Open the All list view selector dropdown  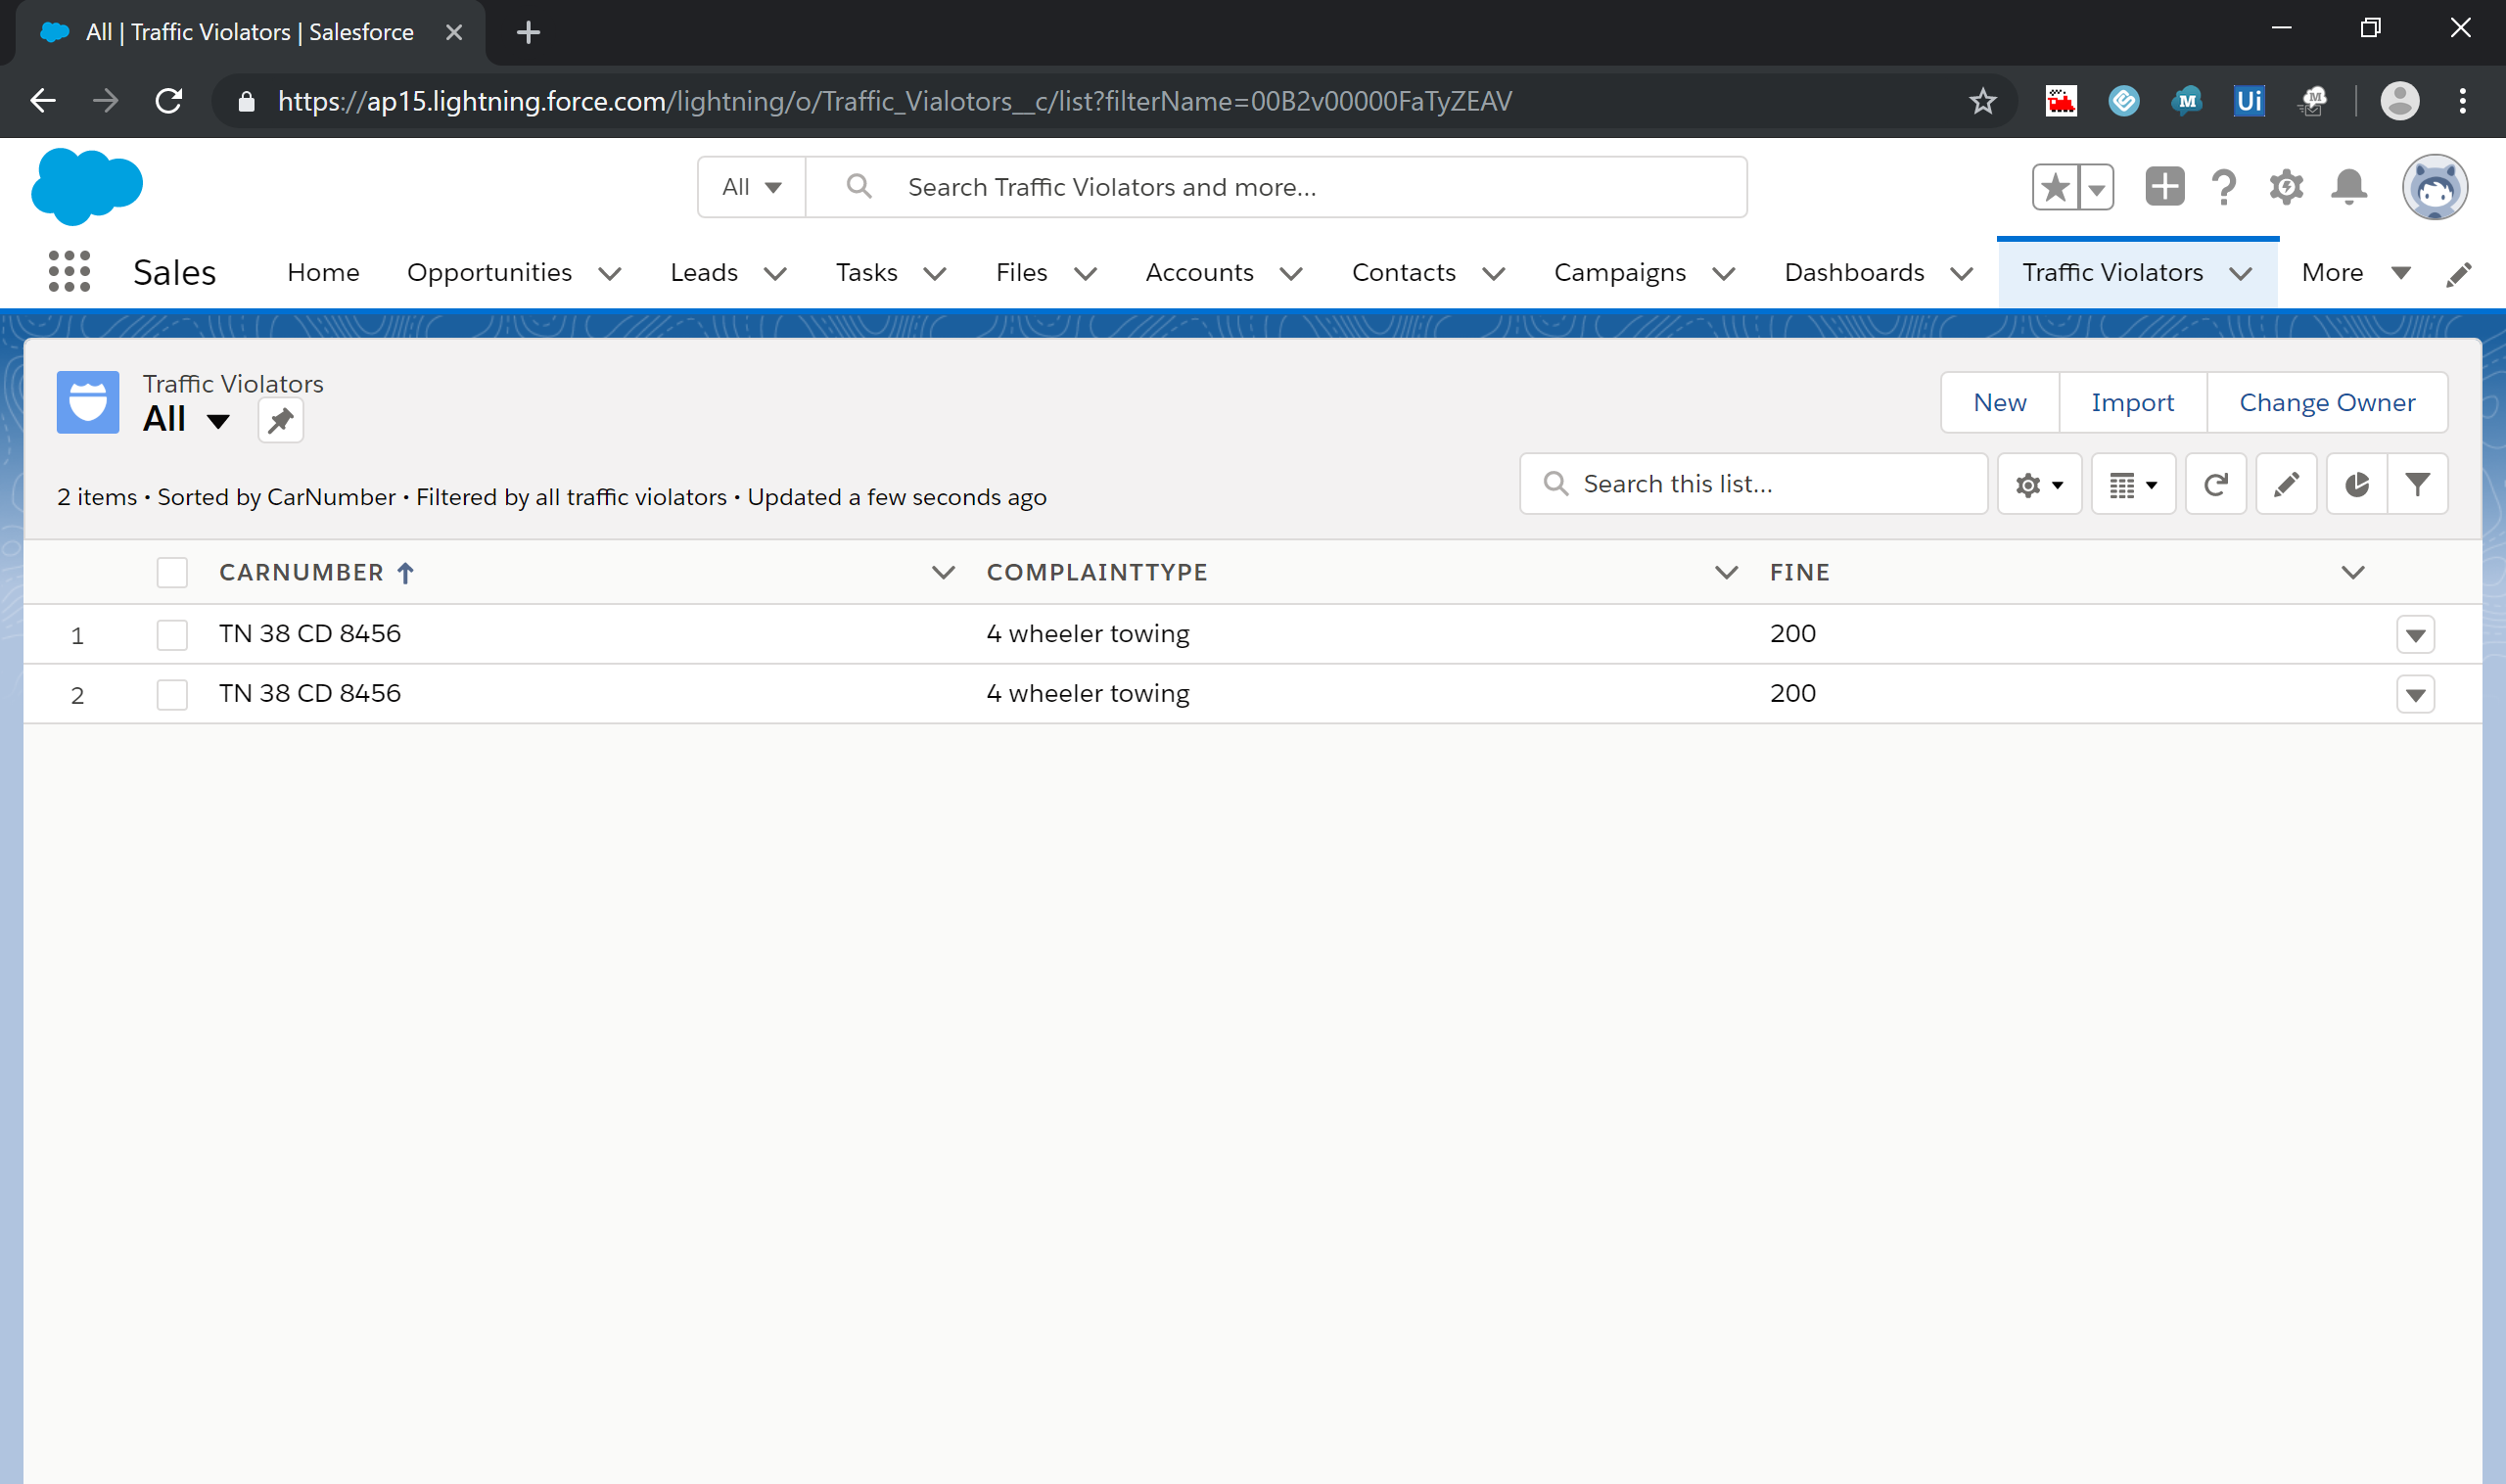pos(217,421)
